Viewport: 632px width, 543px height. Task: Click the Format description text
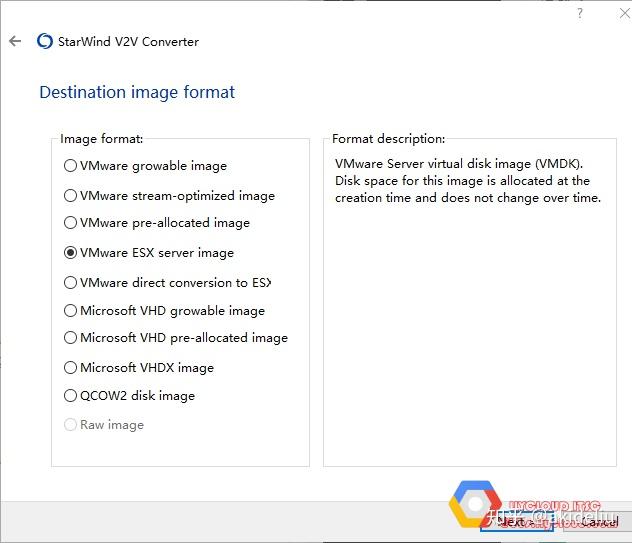point(468,181)
